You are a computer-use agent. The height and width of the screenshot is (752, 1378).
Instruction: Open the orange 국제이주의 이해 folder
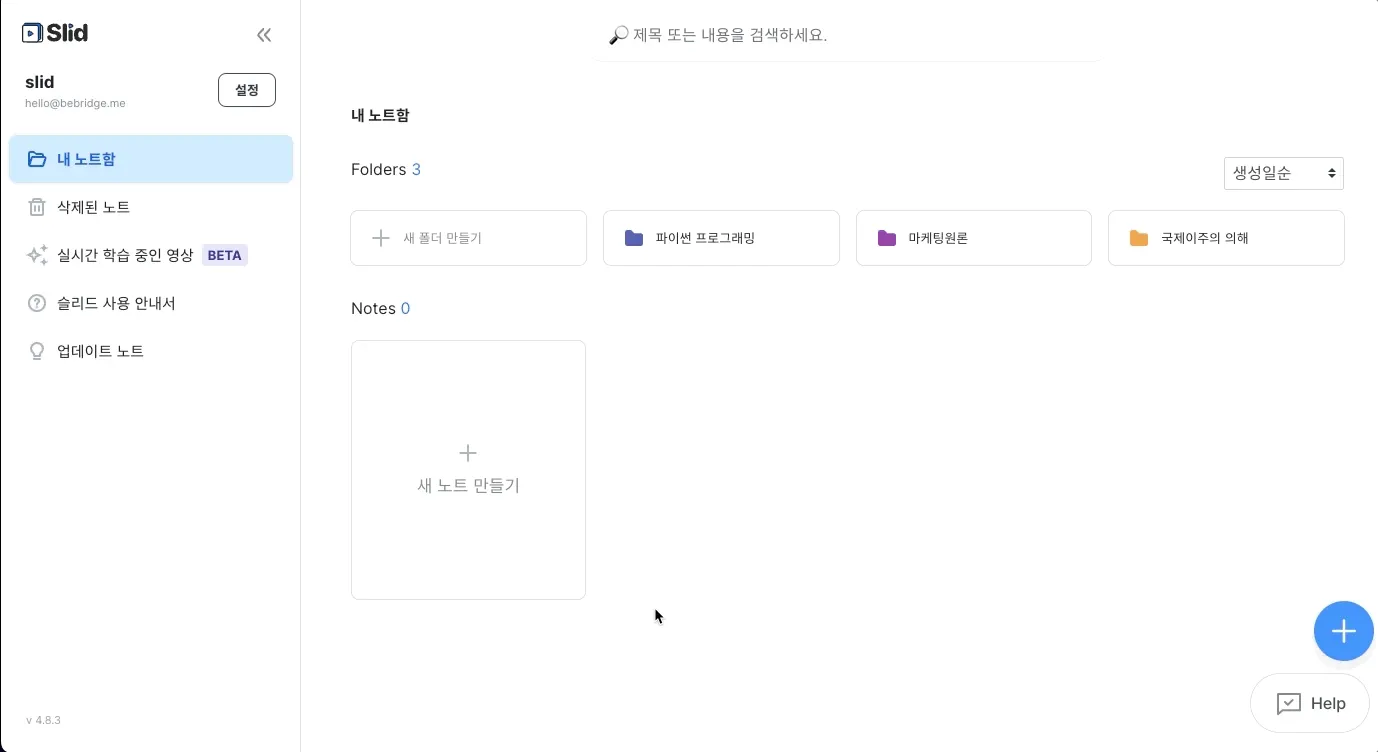tap(1226, 238)
